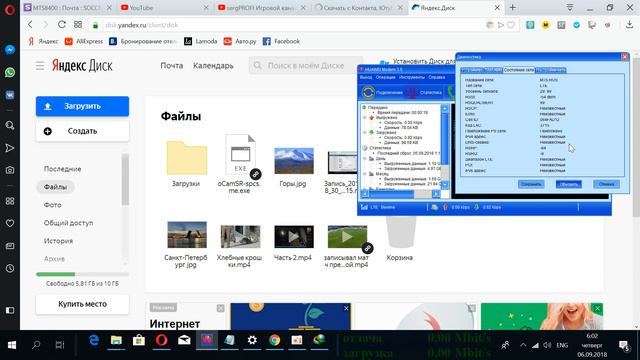Open Facebook bookmark in bookmarks bar
The width and height of the screenshot is (640, 360).
281,41
